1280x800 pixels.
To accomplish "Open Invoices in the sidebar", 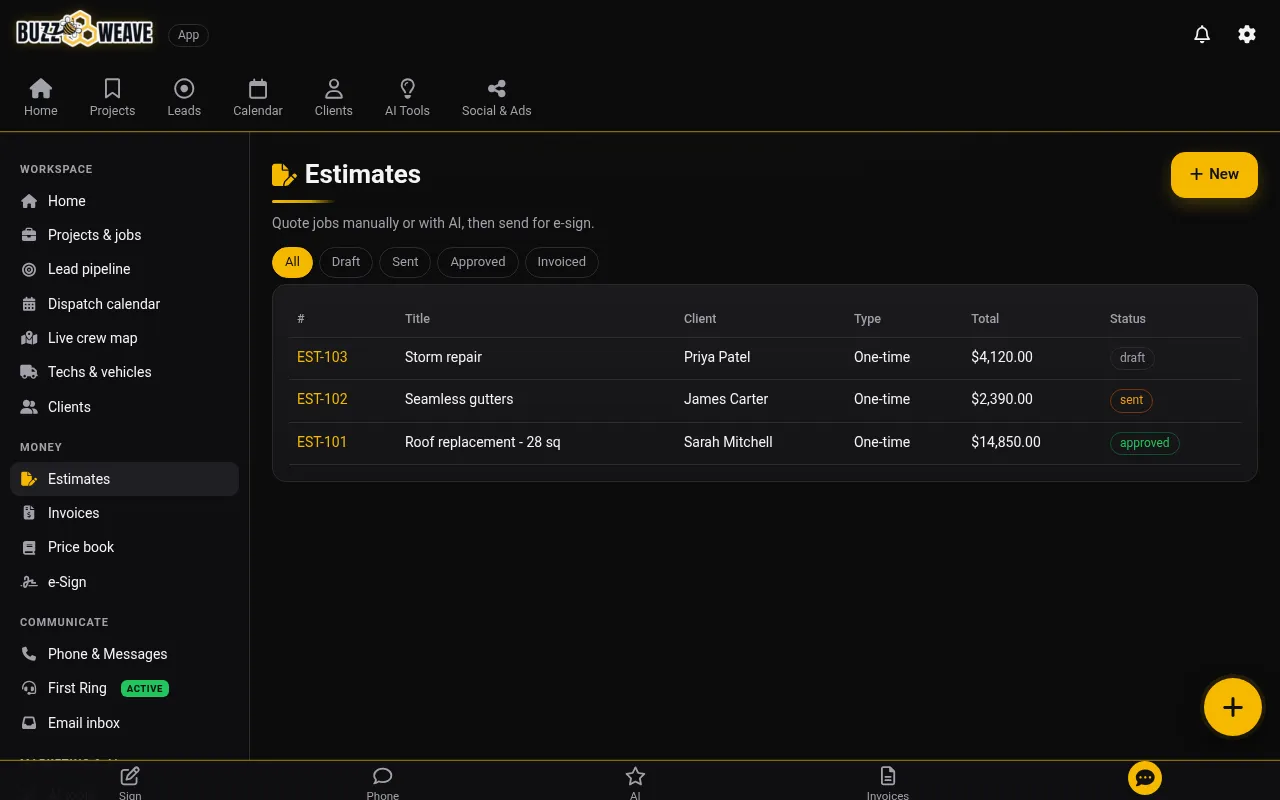I will 124,513.
